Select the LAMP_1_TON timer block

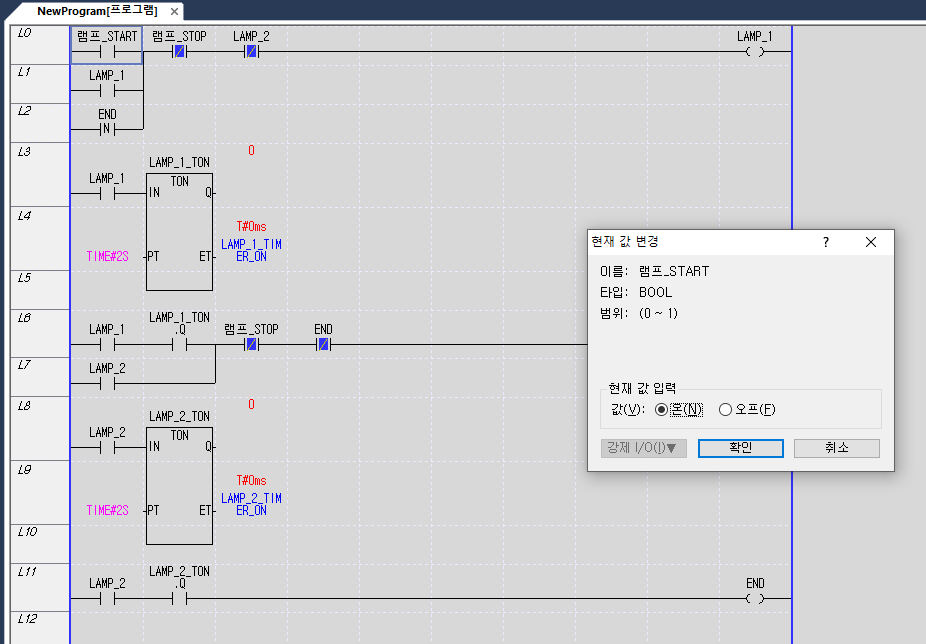tap(180, 232)
